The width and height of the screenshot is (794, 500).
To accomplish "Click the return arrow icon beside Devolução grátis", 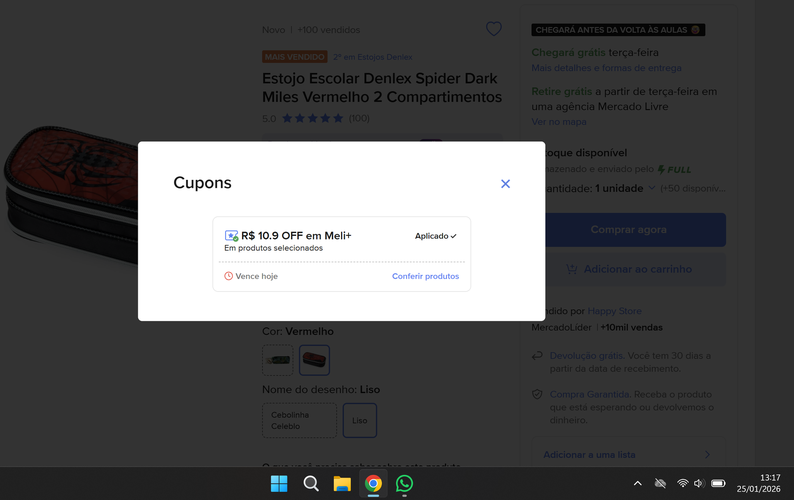I will (537, 356).
